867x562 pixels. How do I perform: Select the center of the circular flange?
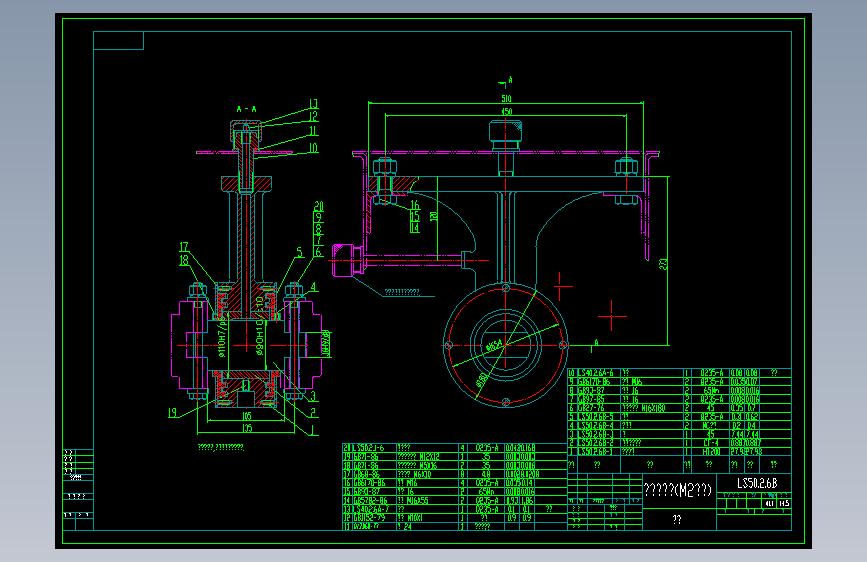pyautogui.click(x=505, y=345)
